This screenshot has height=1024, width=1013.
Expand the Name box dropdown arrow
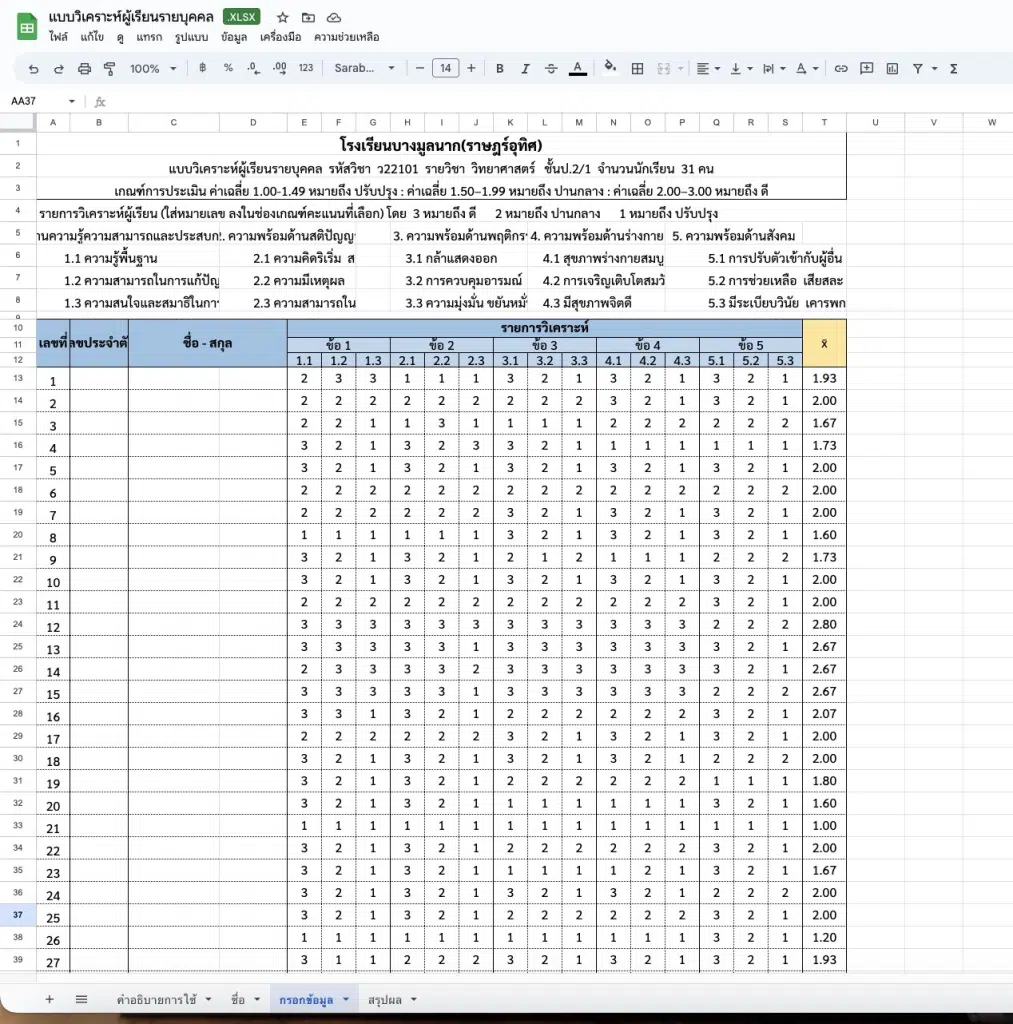click(x=72, y=101)
